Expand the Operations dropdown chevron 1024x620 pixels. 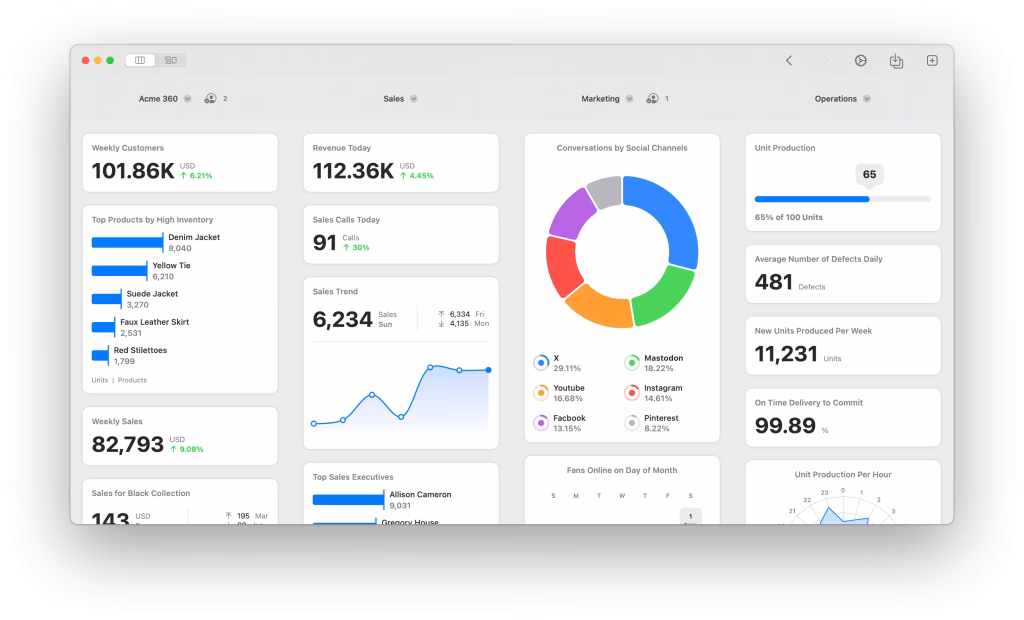tap(867, 99)
